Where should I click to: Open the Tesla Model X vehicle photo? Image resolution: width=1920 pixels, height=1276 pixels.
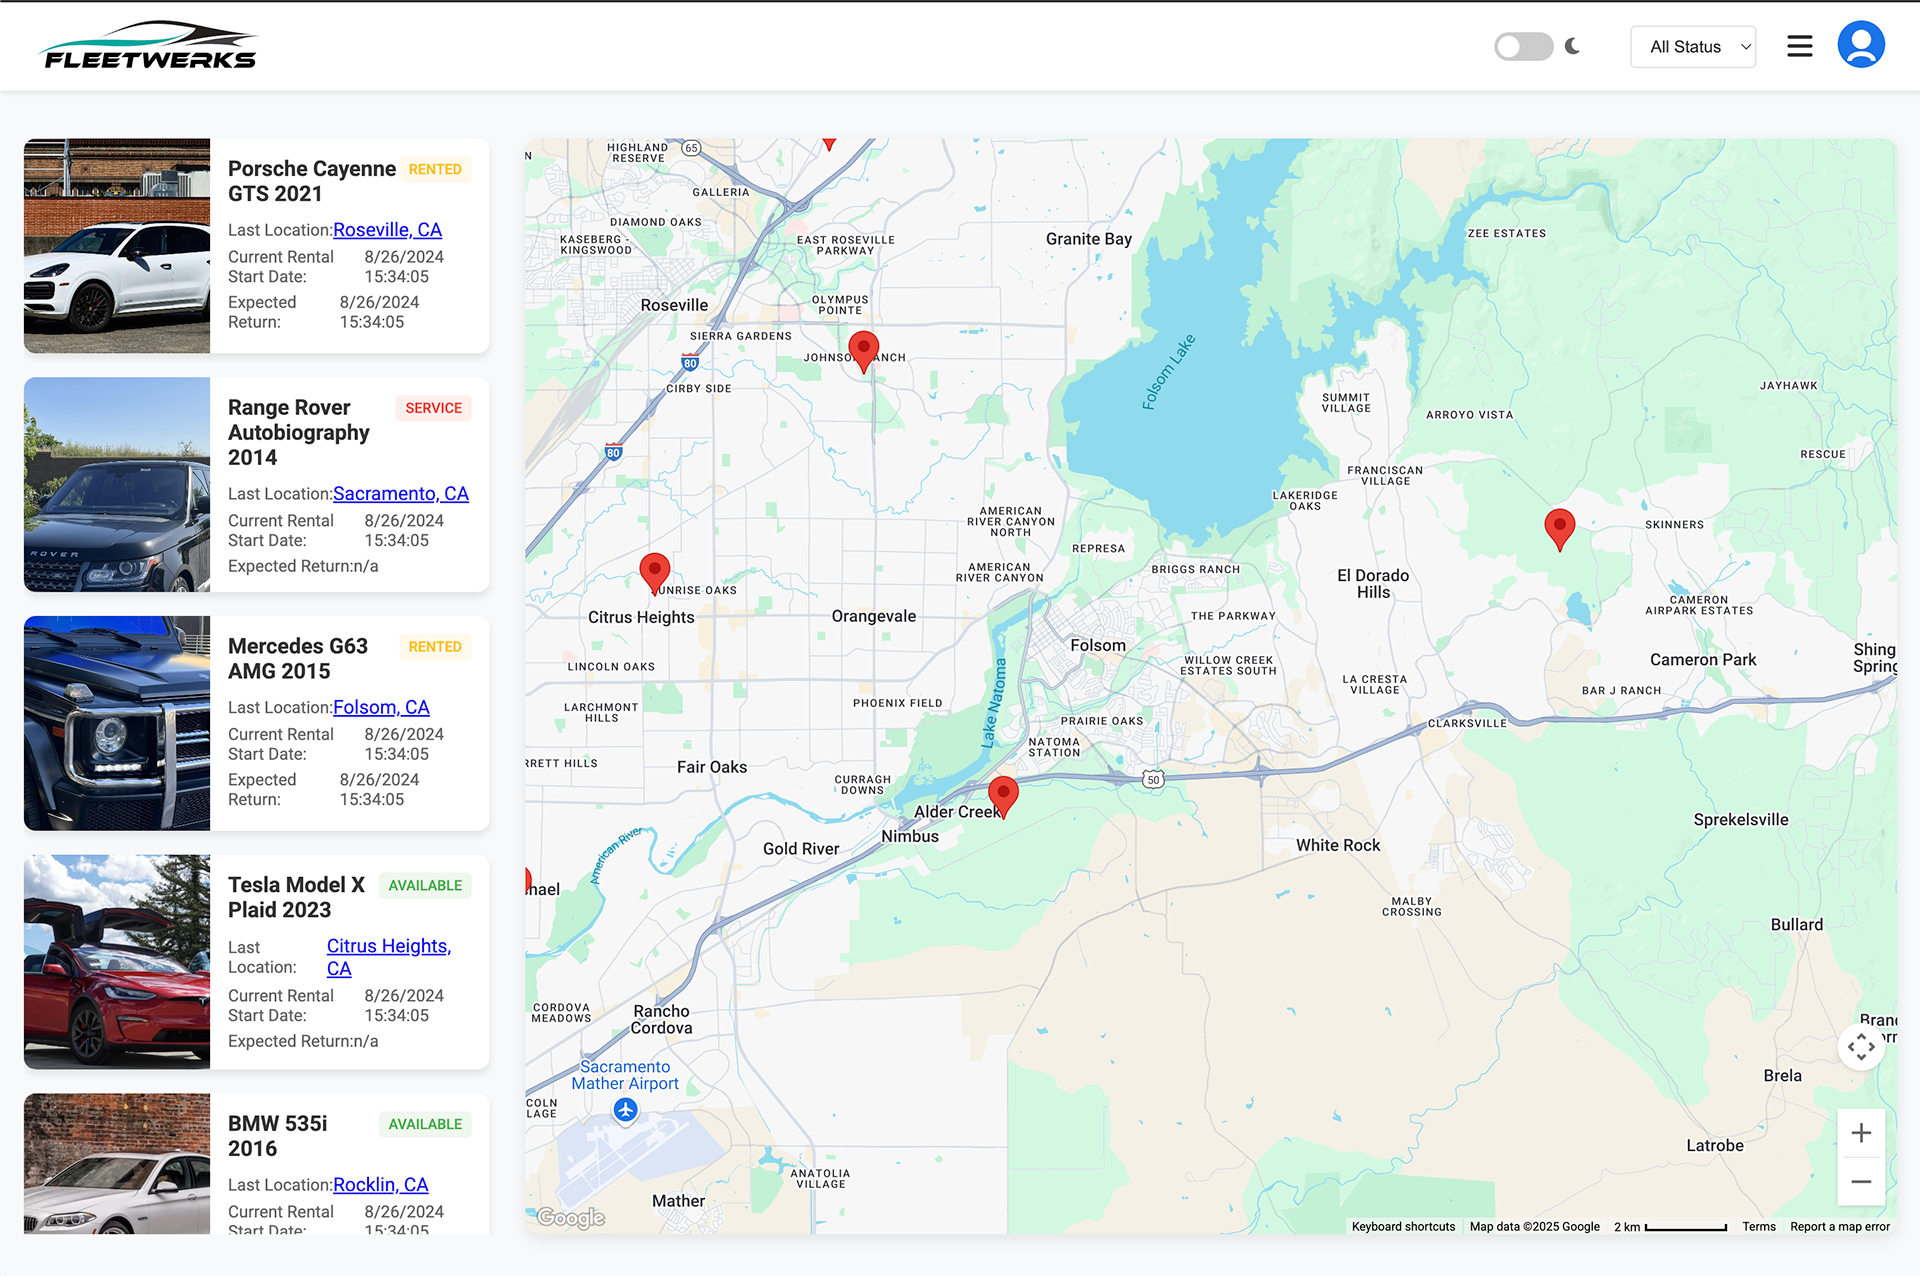click(x=117, y=962)
